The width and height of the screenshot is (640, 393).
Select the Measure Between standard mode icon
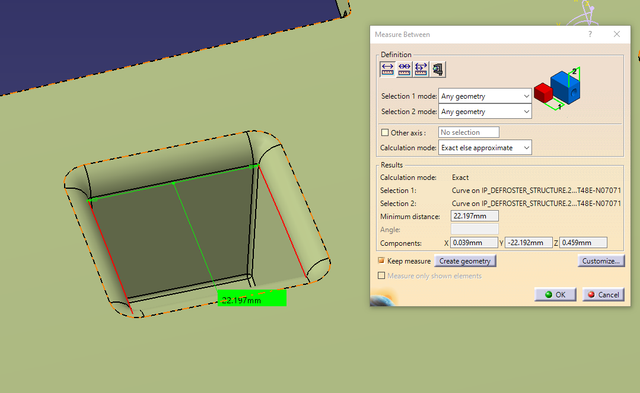pyautogui.click(x=387, y=69)
